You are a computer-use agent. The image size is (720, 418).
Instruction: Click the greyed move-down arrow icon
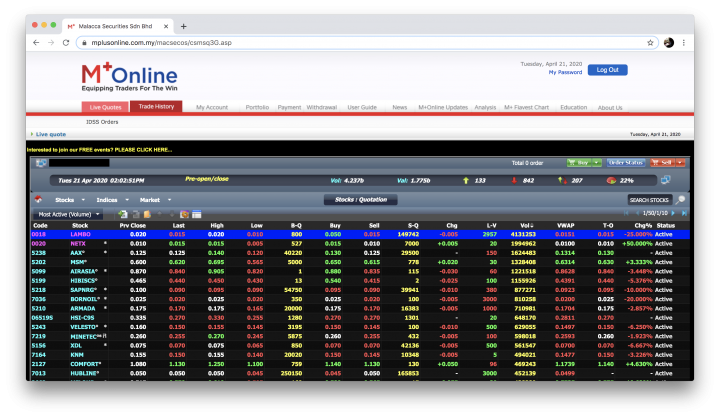coord(172,214)
